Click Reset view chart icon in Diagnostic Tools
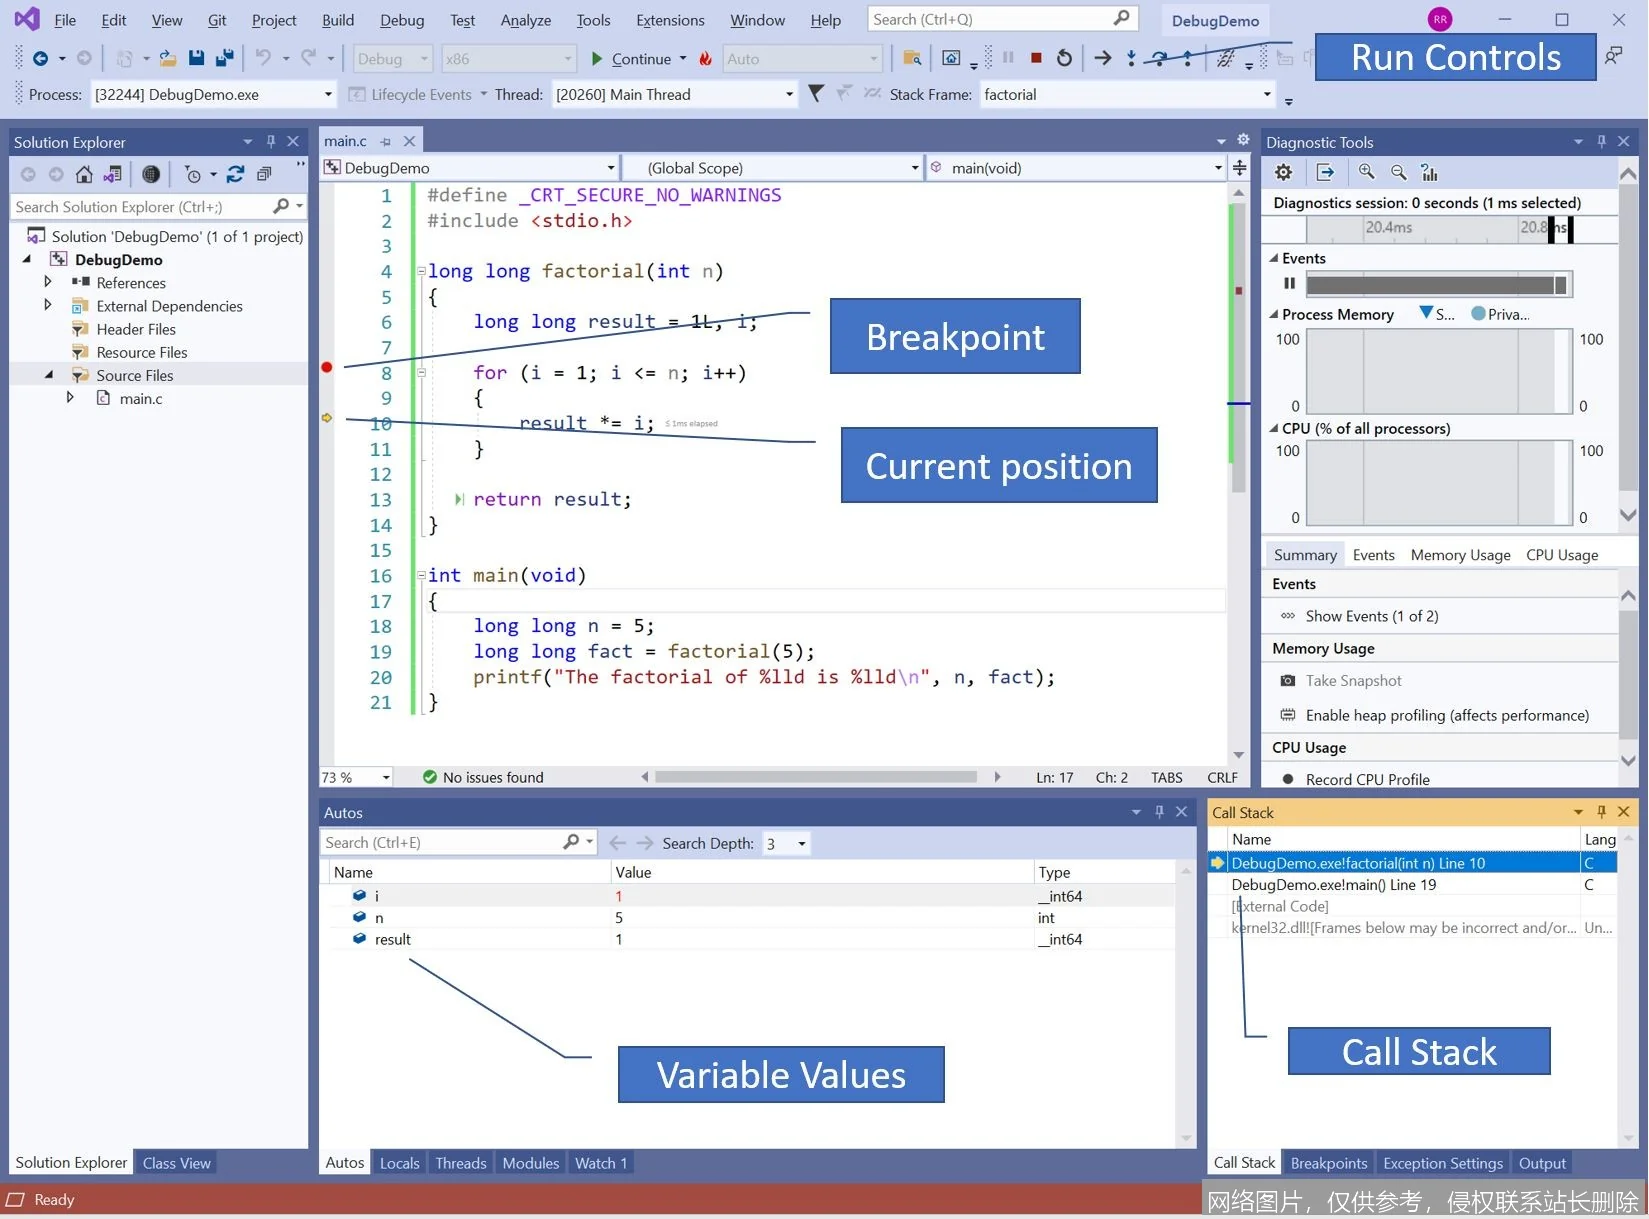The height and width of the screenshot is (1219, 1649). pyautogui.click(x=1429, y=172)
